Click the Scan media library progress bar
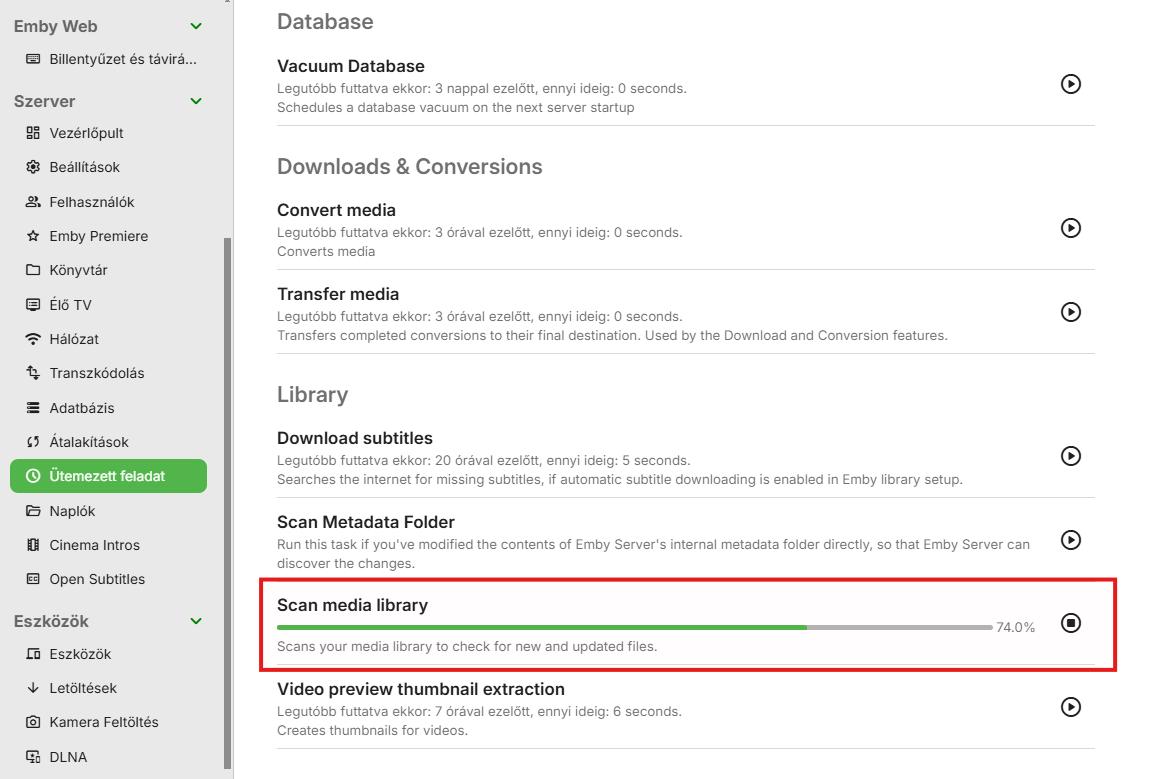This screenshot has height=779, width=1158. tap(634, 627)
